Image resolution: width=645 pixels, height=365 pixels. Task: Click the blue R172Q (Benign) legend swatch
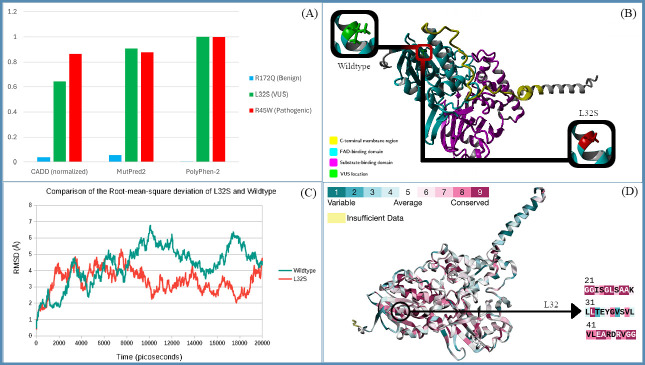pos(251,78)
